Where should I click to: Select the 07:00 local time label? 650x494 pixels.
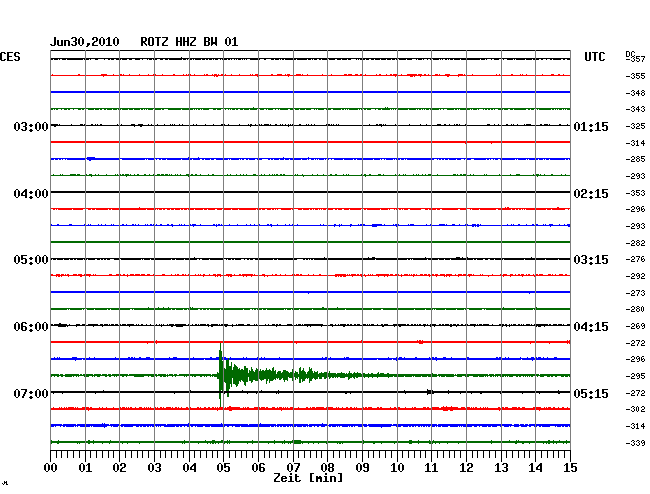(31, 393)
